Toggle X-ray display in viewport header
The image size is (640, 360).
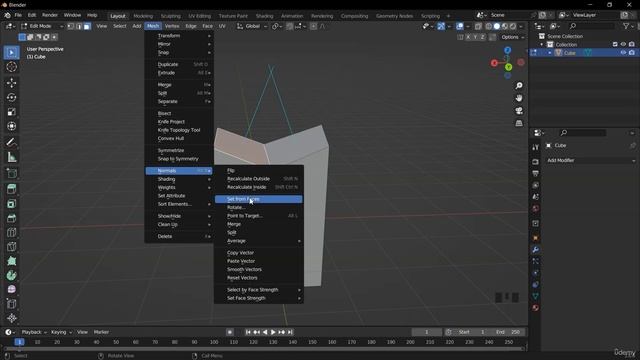478,26
